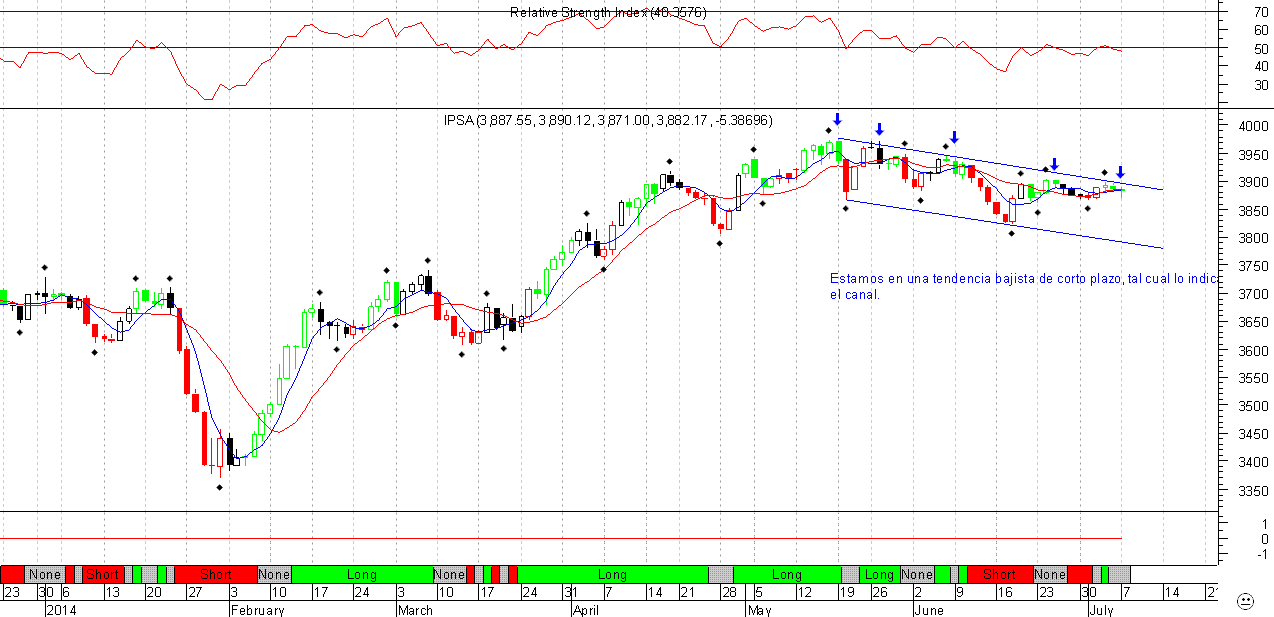The width and height of the screenshot is (1274, 617).
Task: Click the May month label
Action: coord(760,609)
